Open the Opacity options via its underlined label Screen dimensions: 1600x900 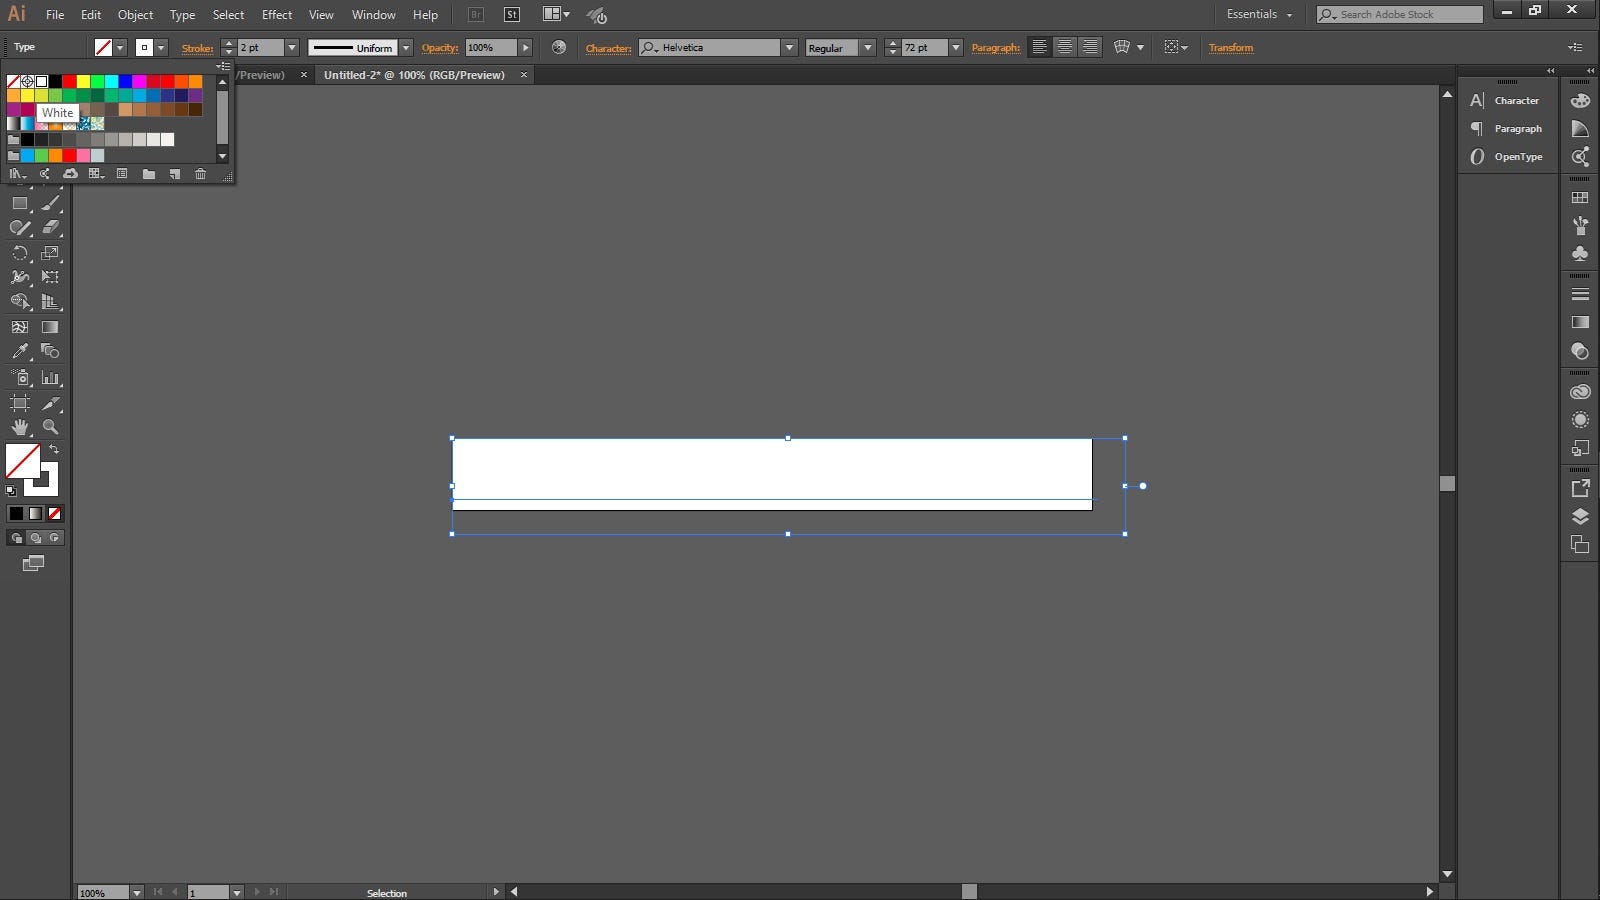pyautogui.click(x=440, y=47)
